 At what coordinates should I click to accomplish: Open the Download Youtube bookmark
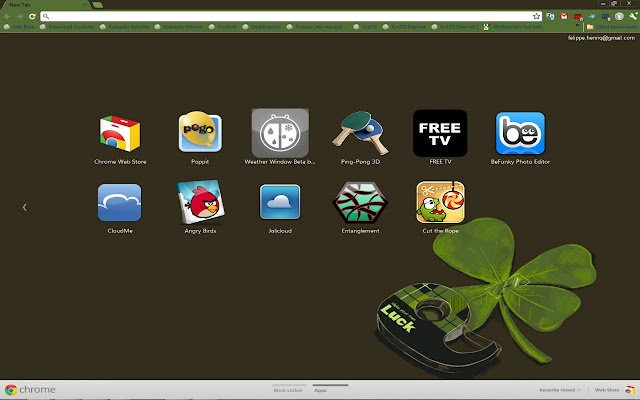[x=67, y=27]
